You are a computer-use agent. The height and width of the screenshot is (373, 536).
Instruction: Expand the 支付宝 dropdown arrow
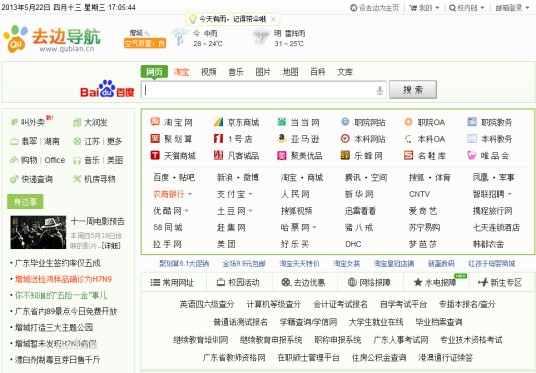(251, 194)
